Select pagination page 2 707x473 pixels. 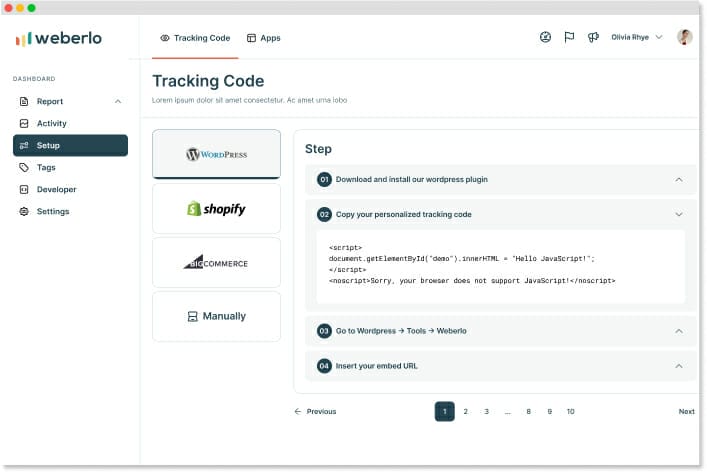(465, 412)
